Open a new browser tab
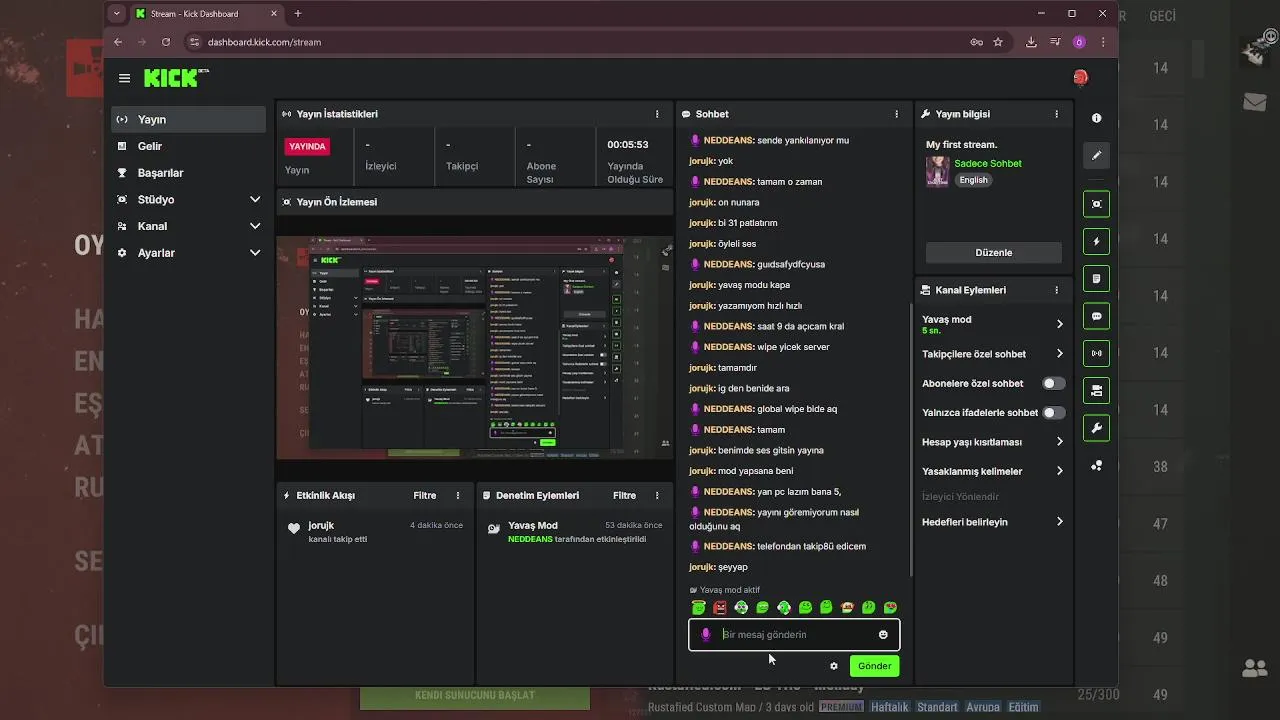This screenshot has width=1280, height=720. tap(298, 14)
